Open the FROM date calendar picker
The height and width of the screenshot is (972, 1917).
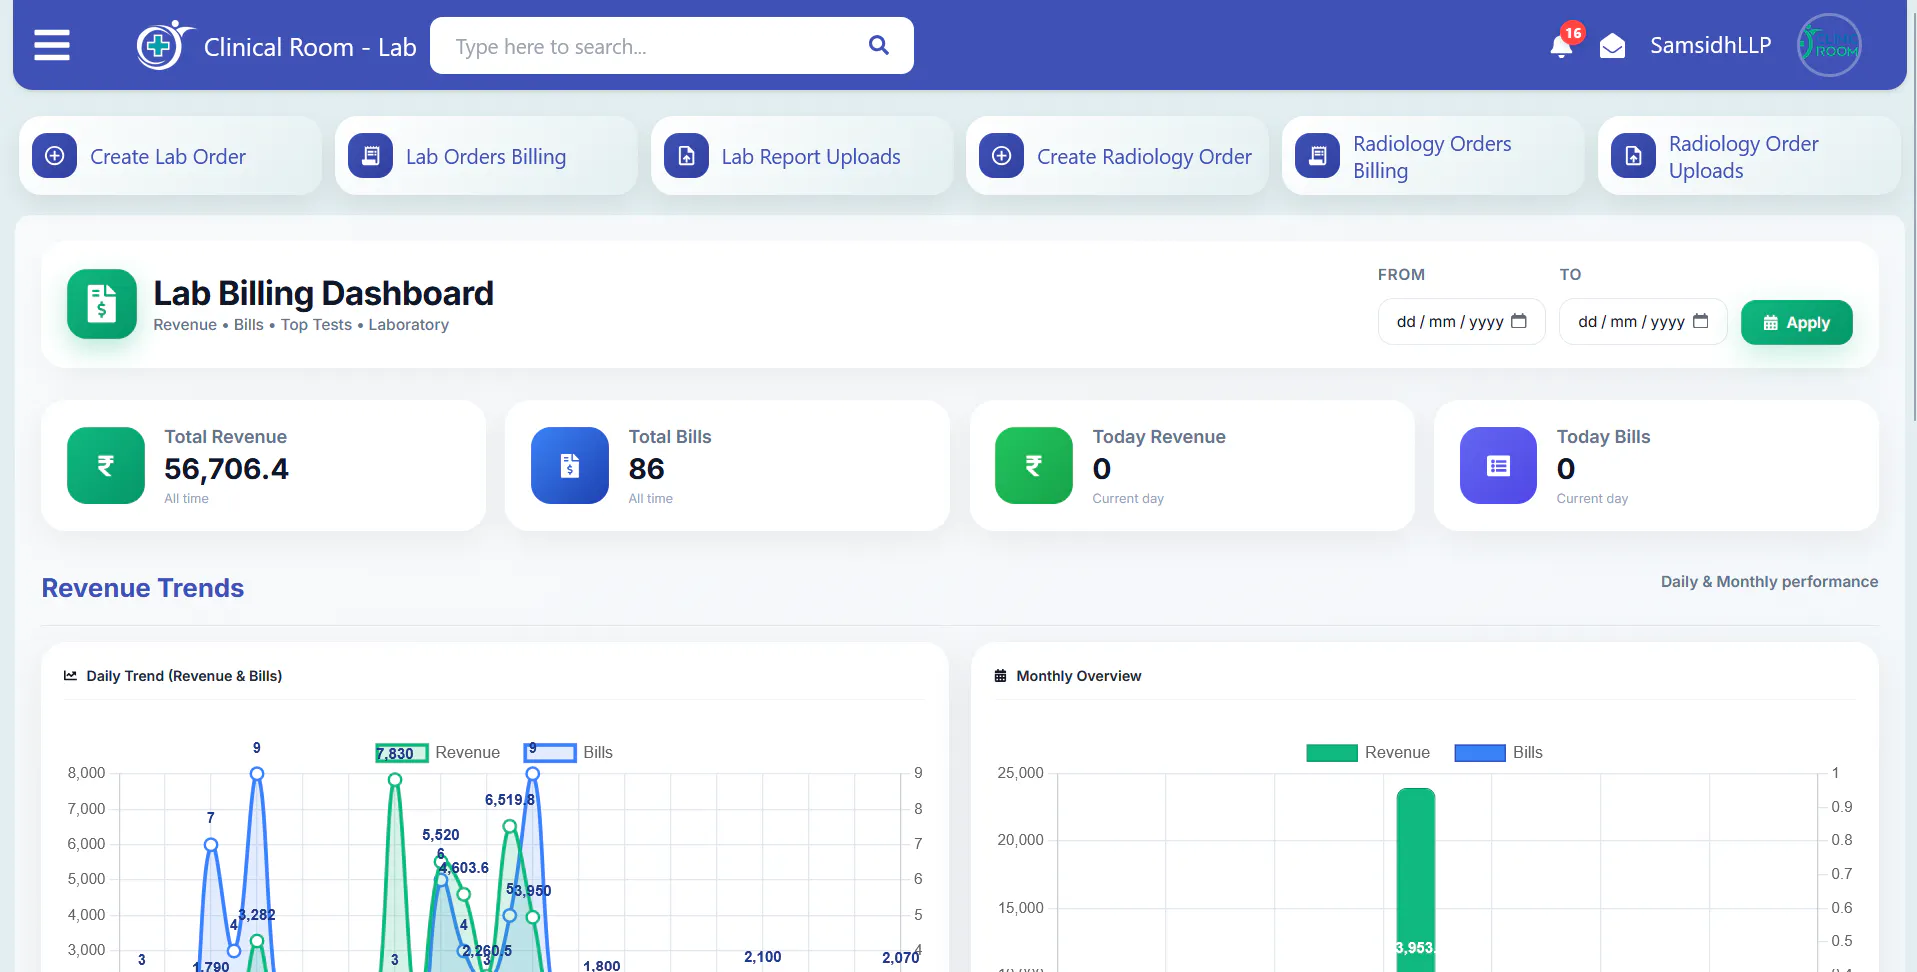click(x=1519, y=321)
